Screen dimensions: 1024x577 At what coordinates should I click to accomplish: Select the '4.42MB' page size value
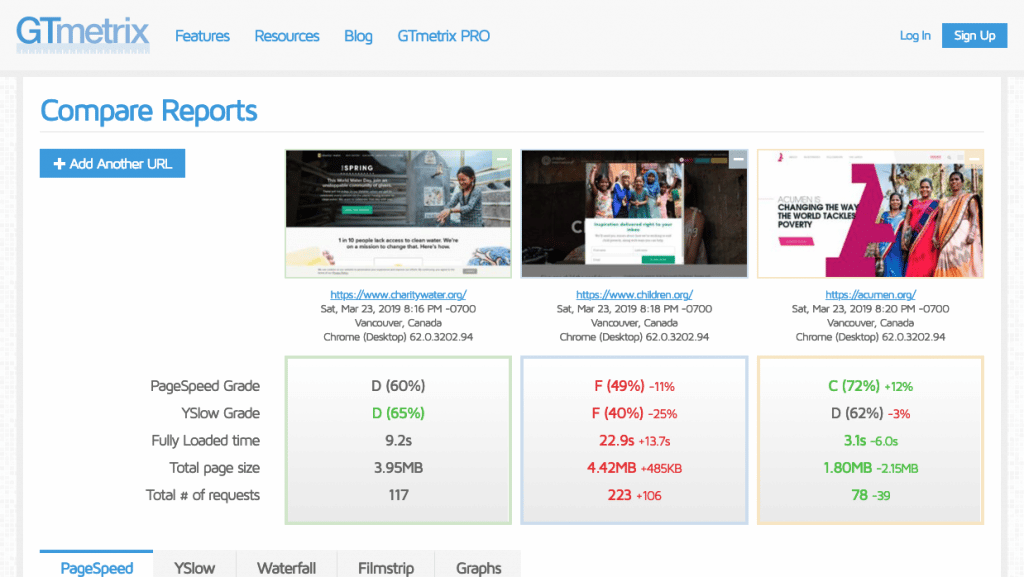[611, 468]
